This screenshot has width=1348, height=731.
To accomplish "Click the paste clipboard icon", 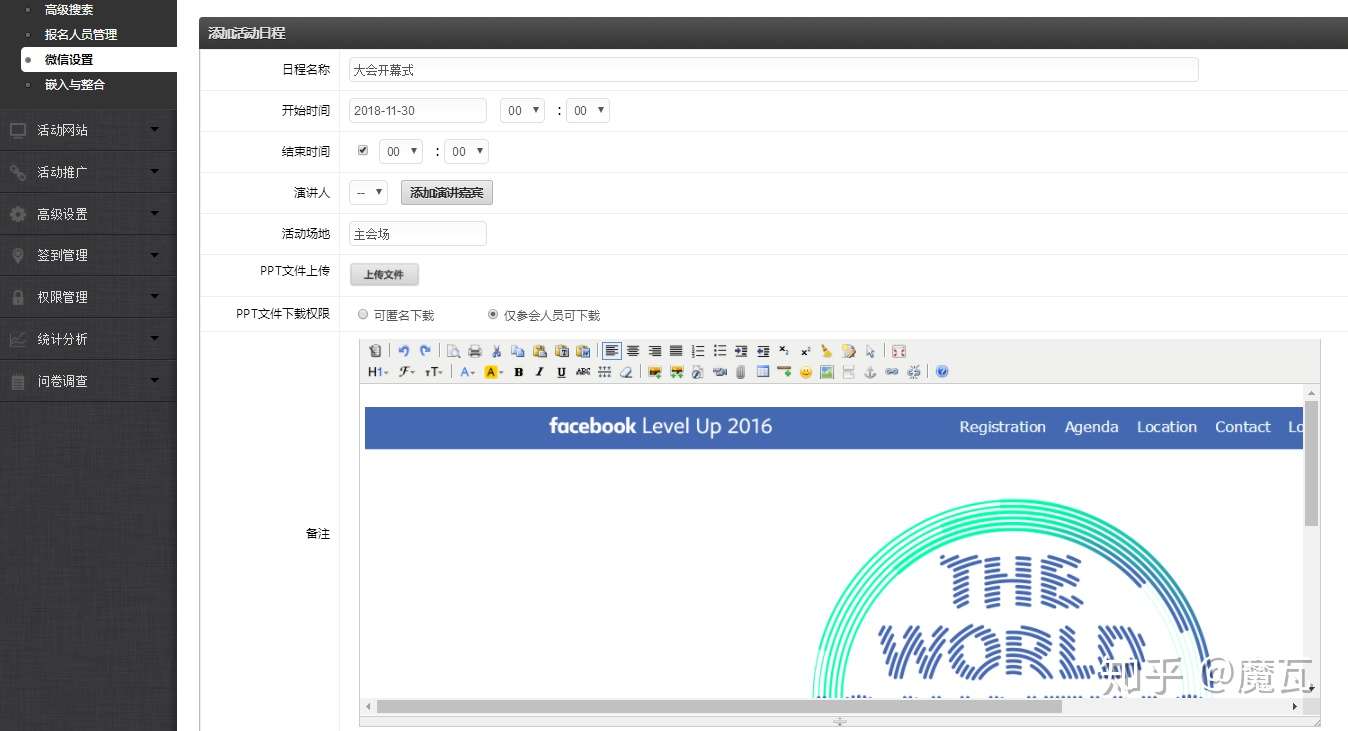I will pyautogui.click(x=540, y=351).
